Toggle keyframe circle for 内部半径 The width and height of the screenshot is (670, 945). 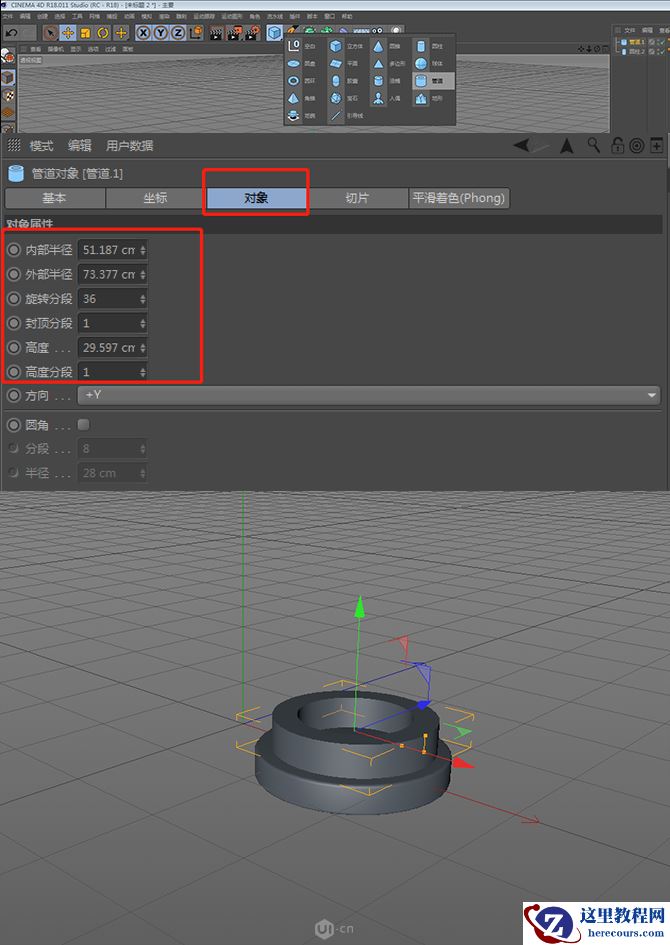[14, 250]
